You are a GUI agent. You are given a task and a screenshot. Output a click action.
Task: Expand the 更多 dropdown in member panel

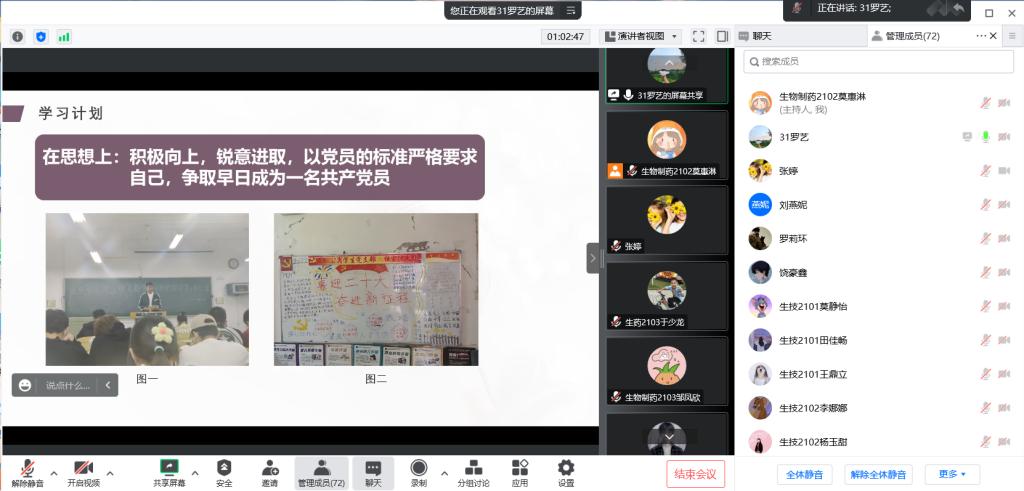click(x=952, y=474)
